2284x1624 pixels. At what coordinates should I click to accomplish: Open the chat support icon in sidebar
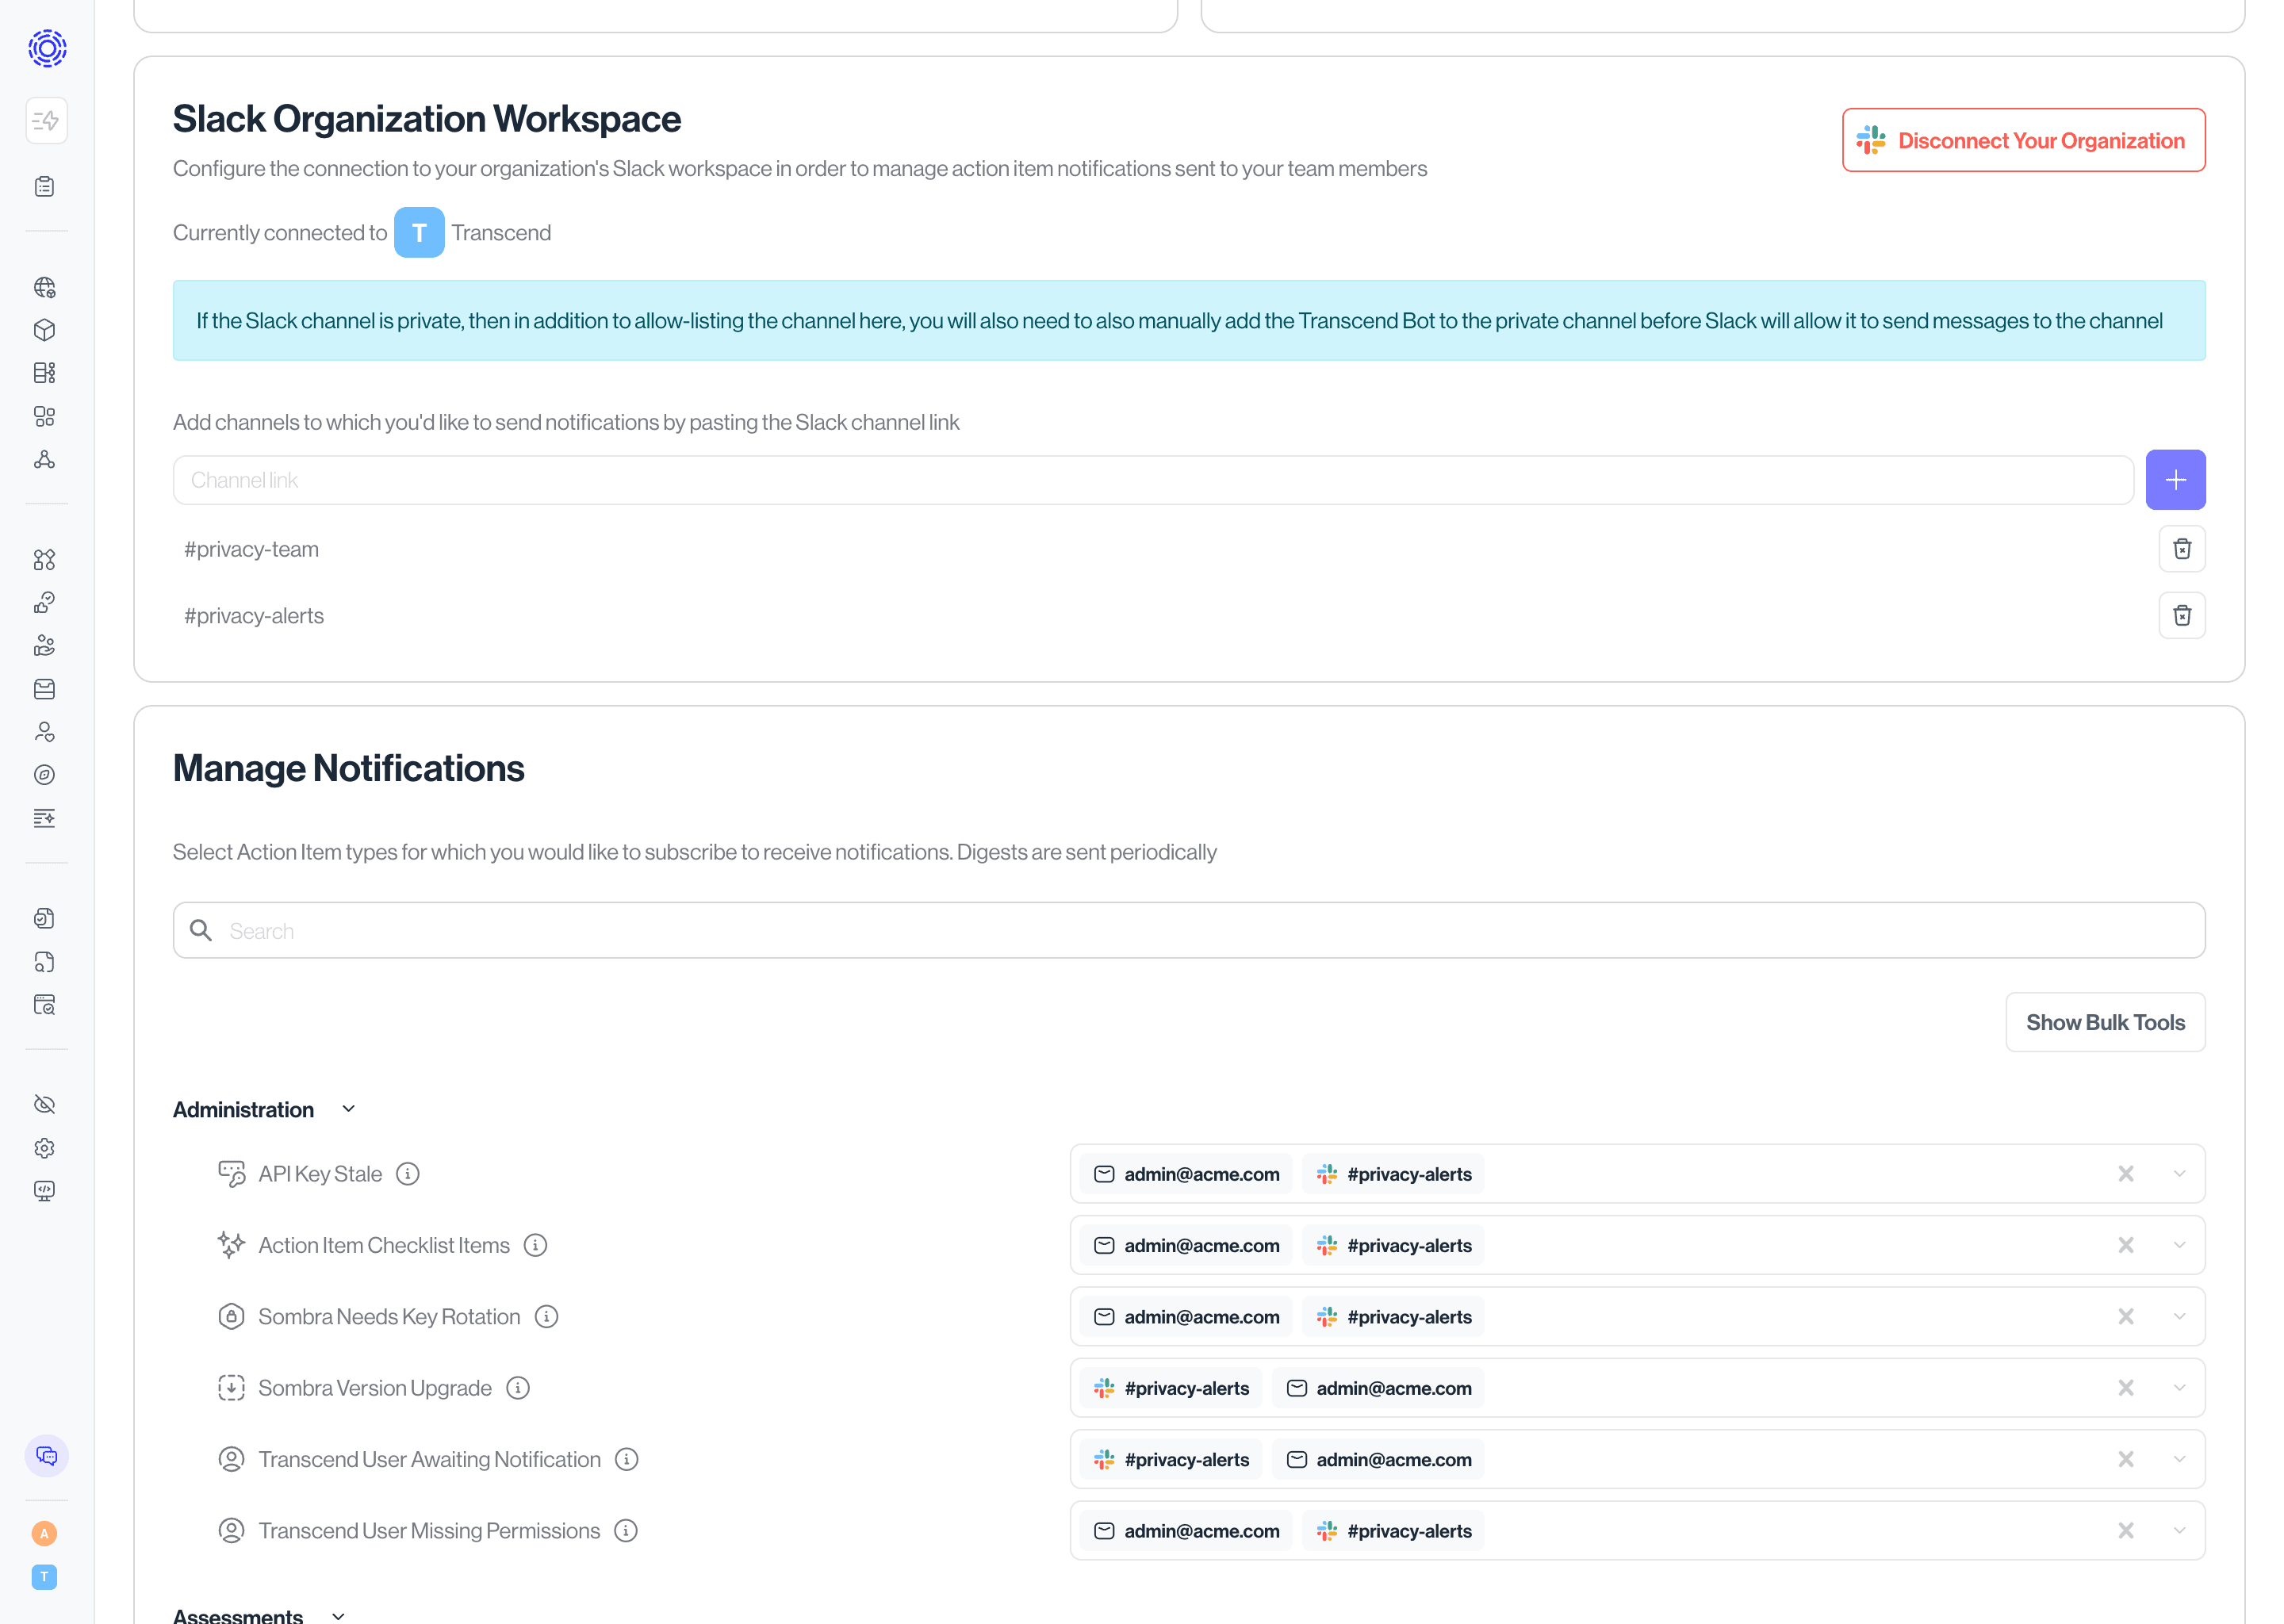tap(46, 1456)
